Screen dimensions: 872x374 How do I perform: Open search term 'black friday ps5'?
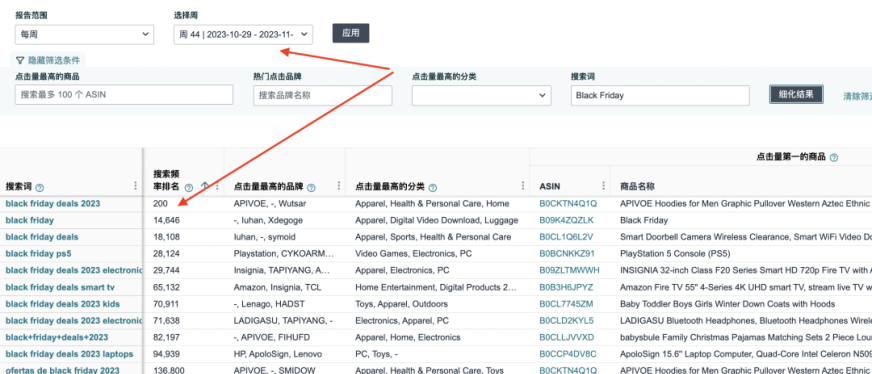[38, 253]
